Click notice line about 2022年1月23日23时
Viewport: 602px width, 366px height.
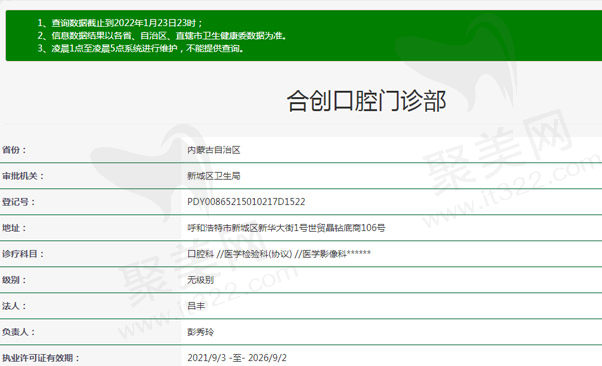tap(120, 23)
